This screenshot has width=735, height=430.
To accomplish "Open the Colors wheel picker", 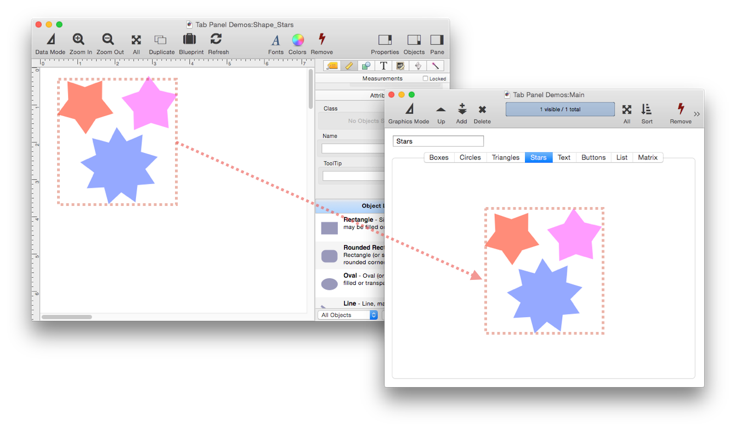I will [298, 40].
